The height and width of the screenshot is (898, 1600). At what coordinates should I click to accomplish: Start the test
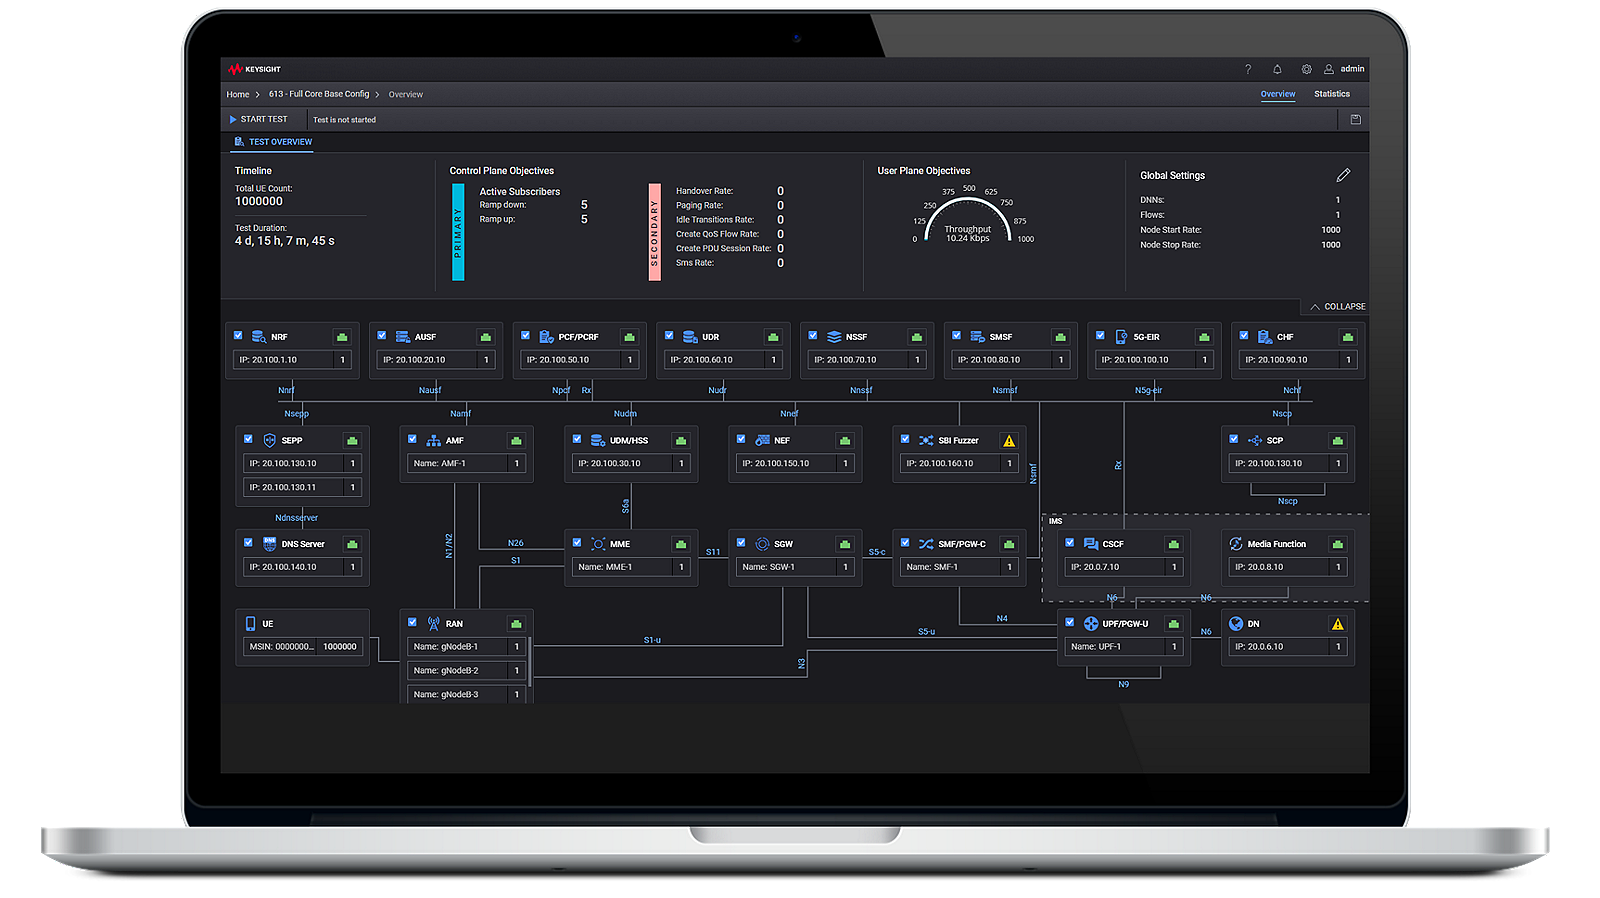coord(259,119)
